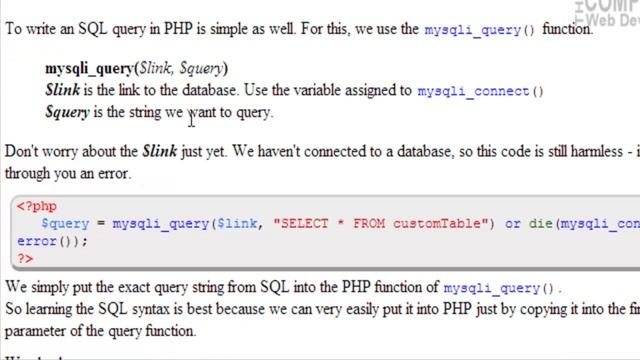640x360 pixels.
Task: Click the bold $query term before 'is the string'
Action: (67, 112)
